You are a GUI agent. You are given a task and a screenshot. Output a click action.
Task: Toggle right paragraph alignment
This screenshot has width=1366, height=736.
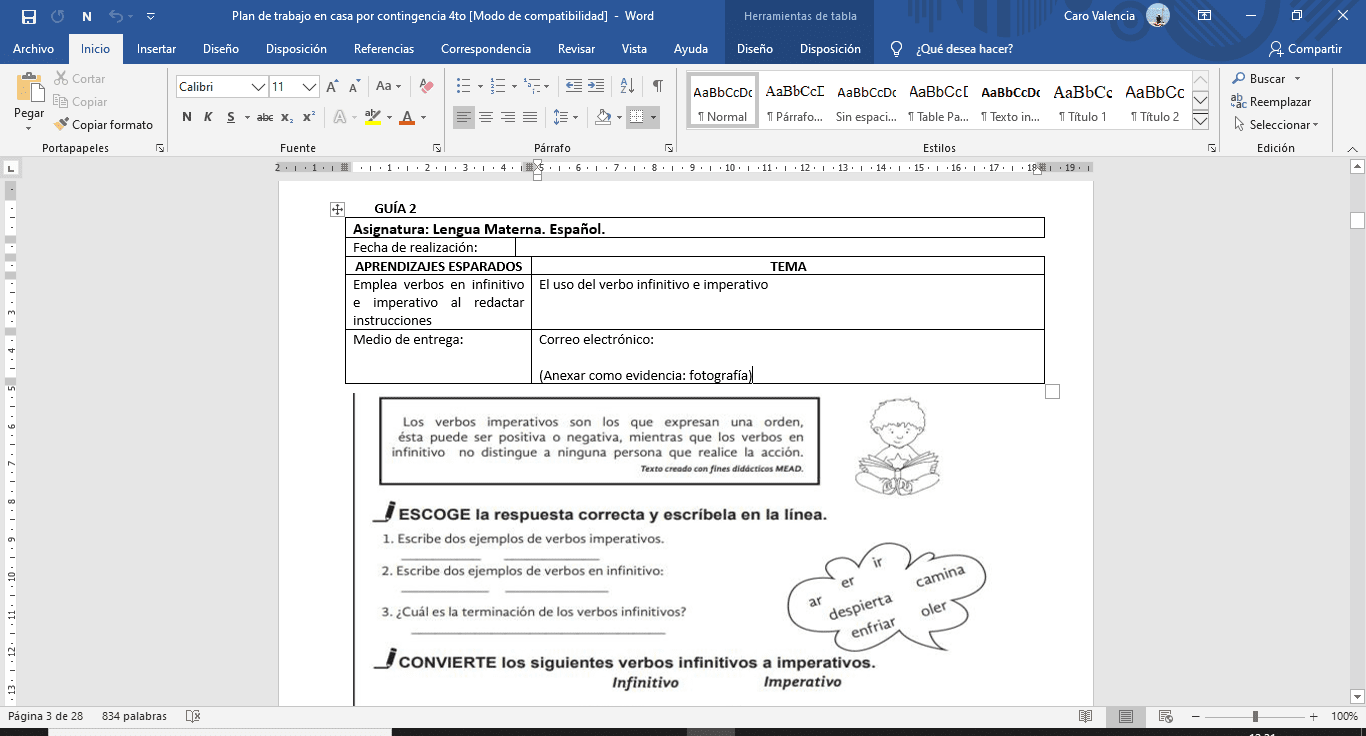508,118
